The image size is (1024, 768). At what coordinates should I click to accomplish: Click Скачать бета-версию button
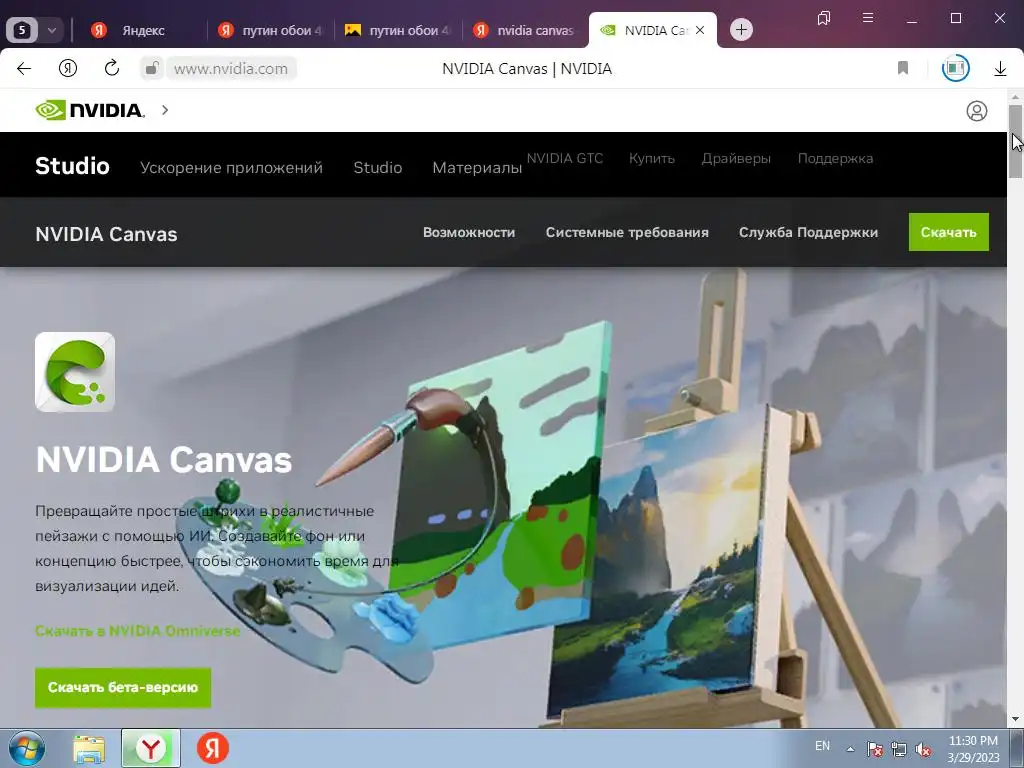click(x=123, y=687)
